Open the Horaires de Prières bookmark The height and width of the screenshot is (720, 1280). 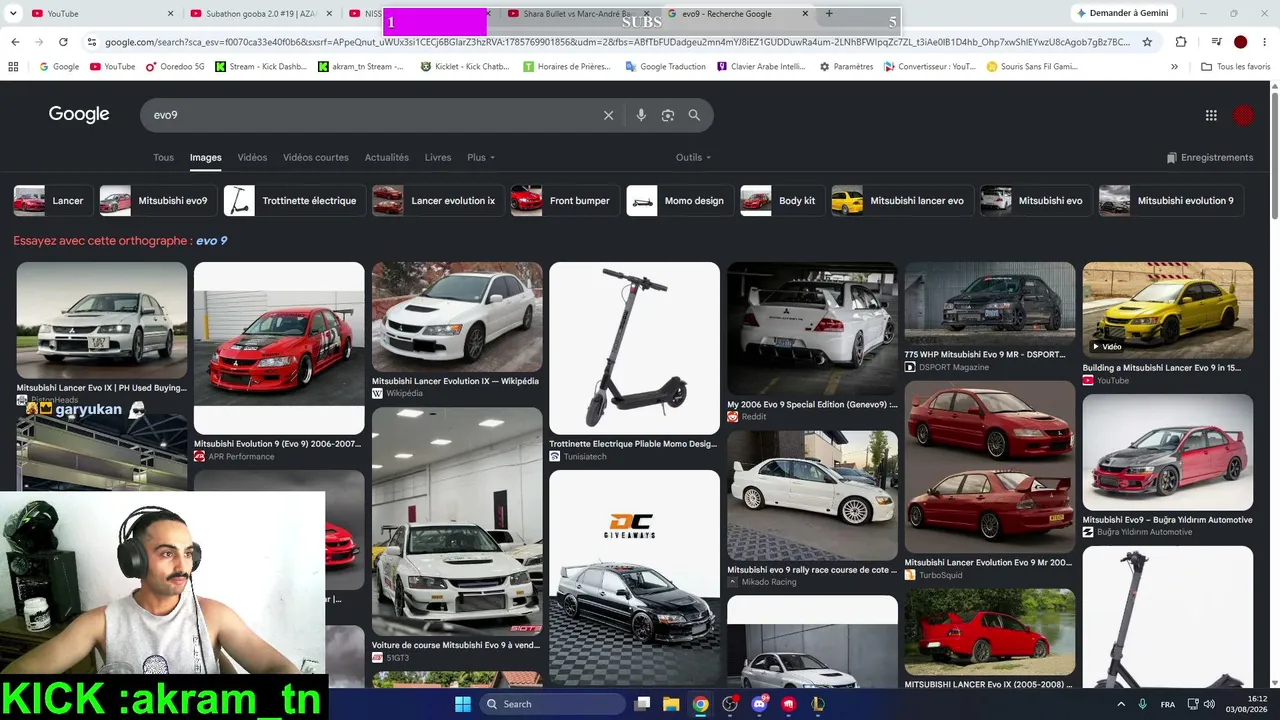click(x=567, y=66)
